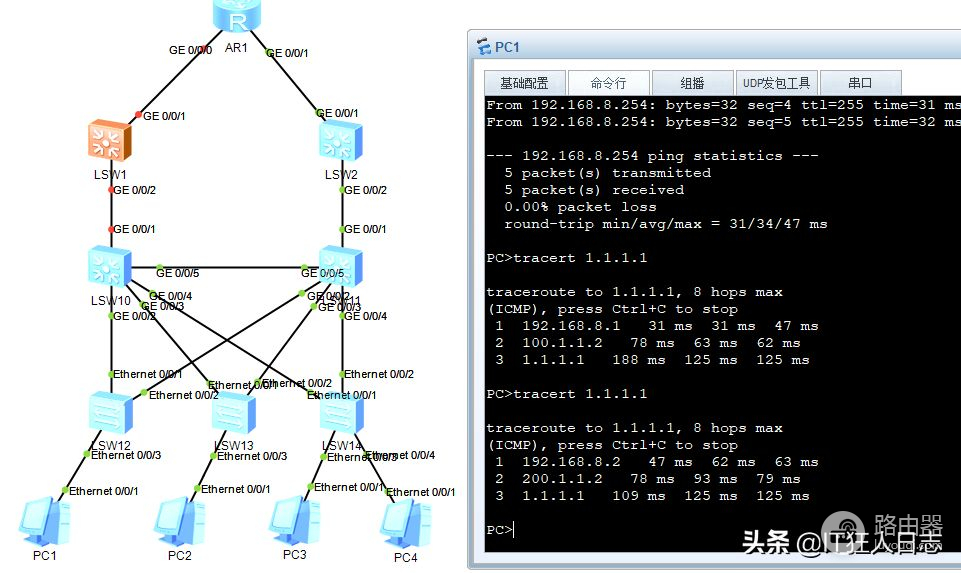This screenshot has width=961, height=573.
Task: Select the PC3 computer icon
Action: click(294, 520)
